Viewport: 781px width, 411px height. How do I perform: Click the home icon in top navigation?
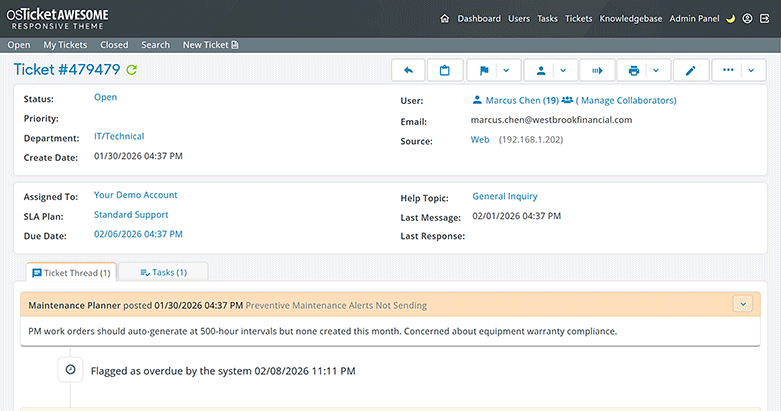[445, 18]
